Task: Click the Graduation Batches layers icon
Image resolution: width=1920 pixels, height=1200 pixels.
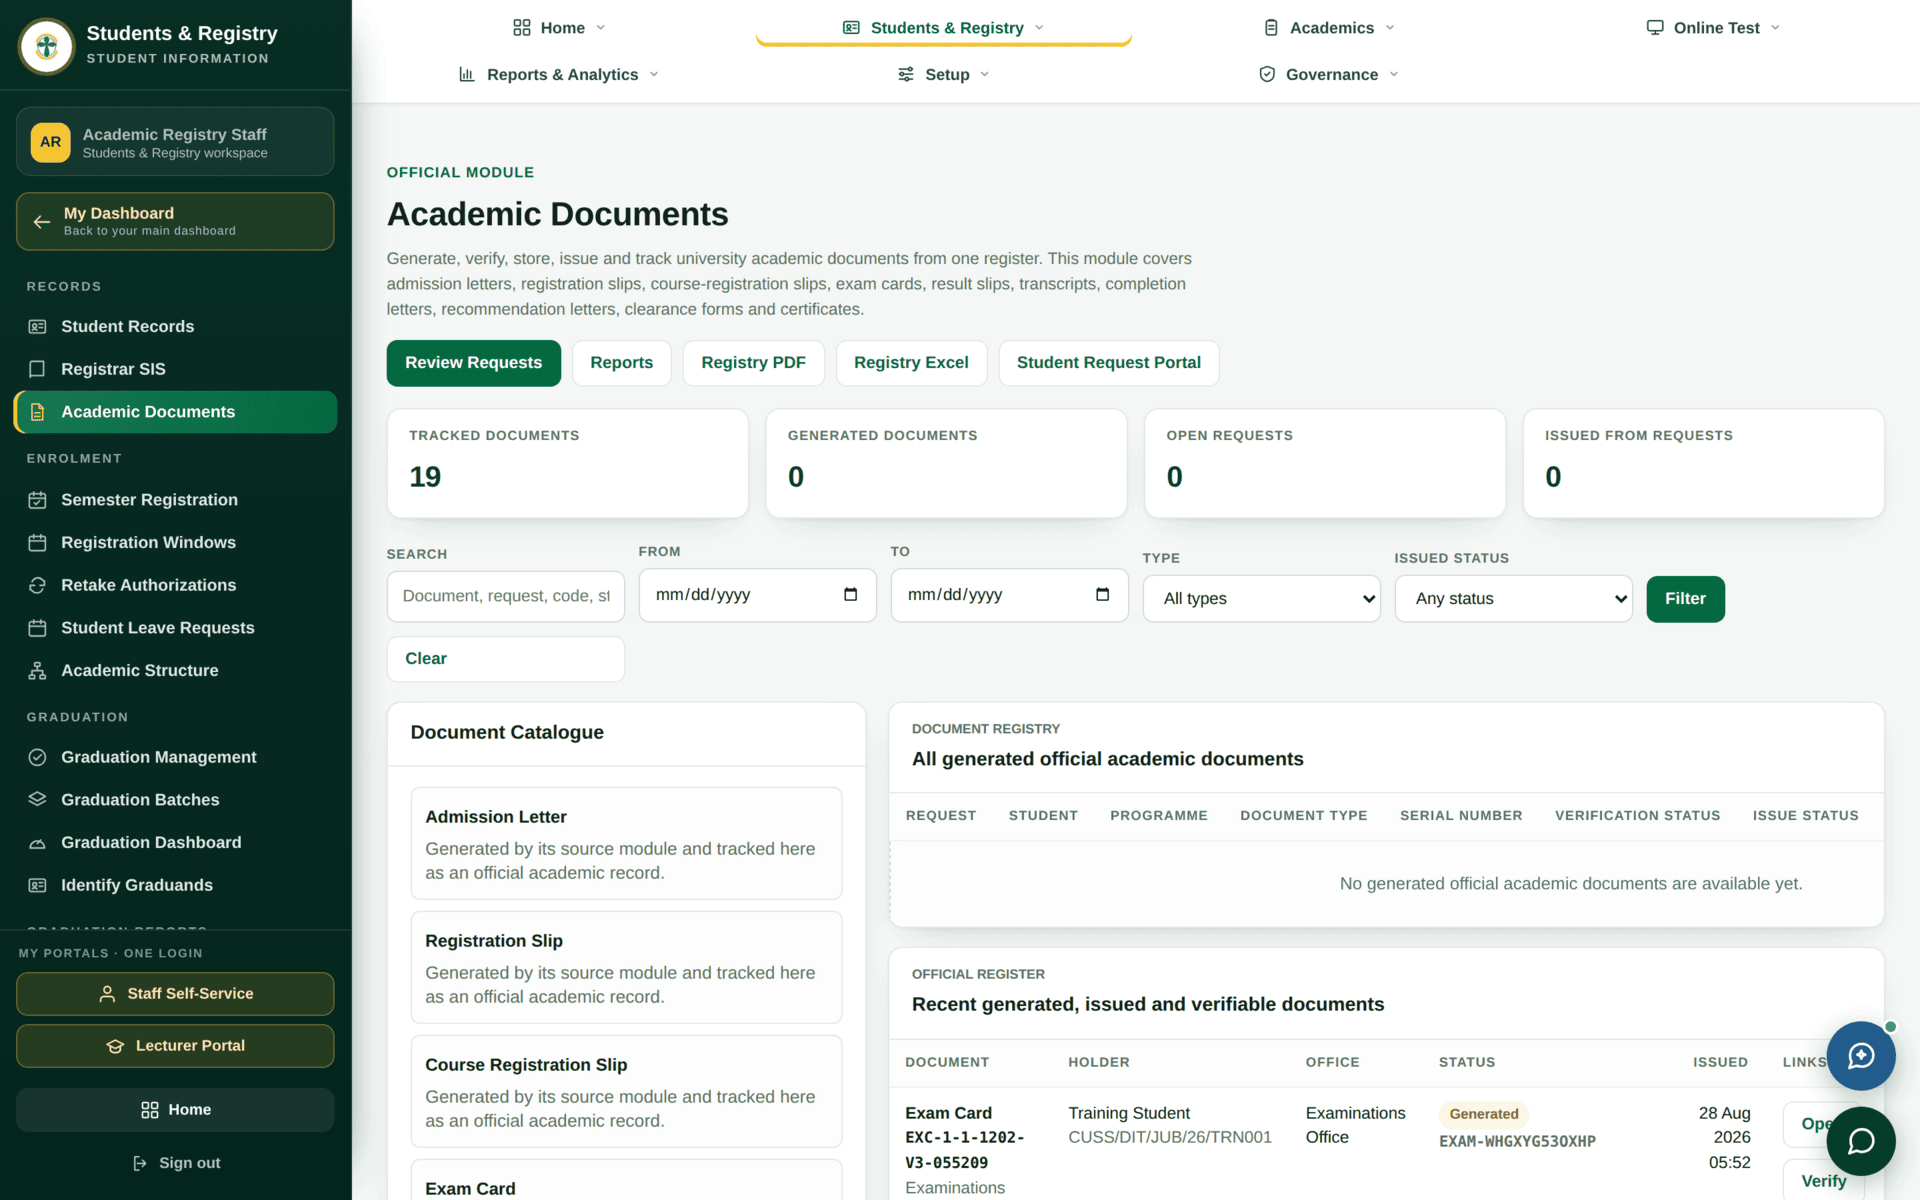Action: click(x=37, y=800)
